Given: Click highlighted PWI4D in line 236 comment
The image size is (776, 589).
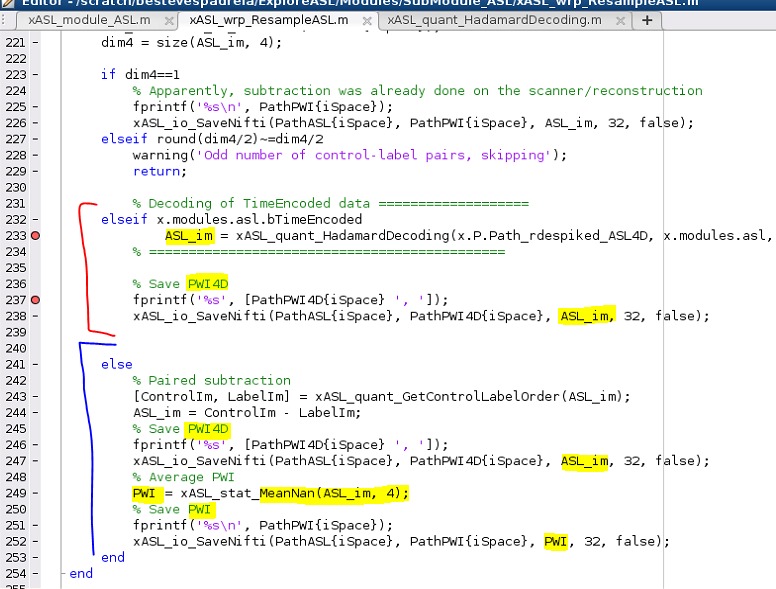Looking at the screenshot, I should tap(208, 284).
